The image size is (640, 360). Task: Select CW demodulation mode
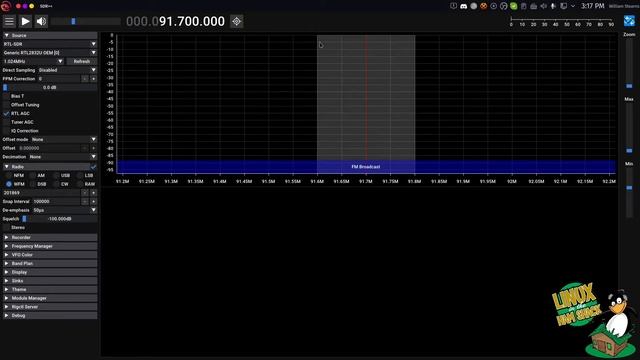point(56,184)
